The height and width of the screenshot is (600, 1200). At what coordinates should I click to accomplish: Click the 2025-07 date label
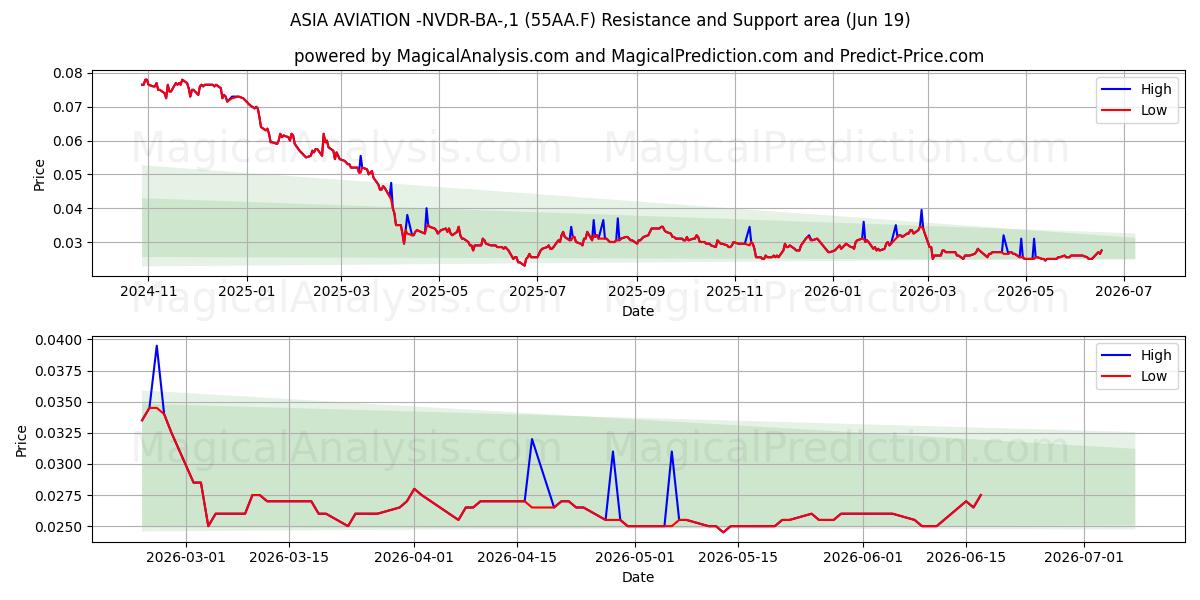coord(537,291)
